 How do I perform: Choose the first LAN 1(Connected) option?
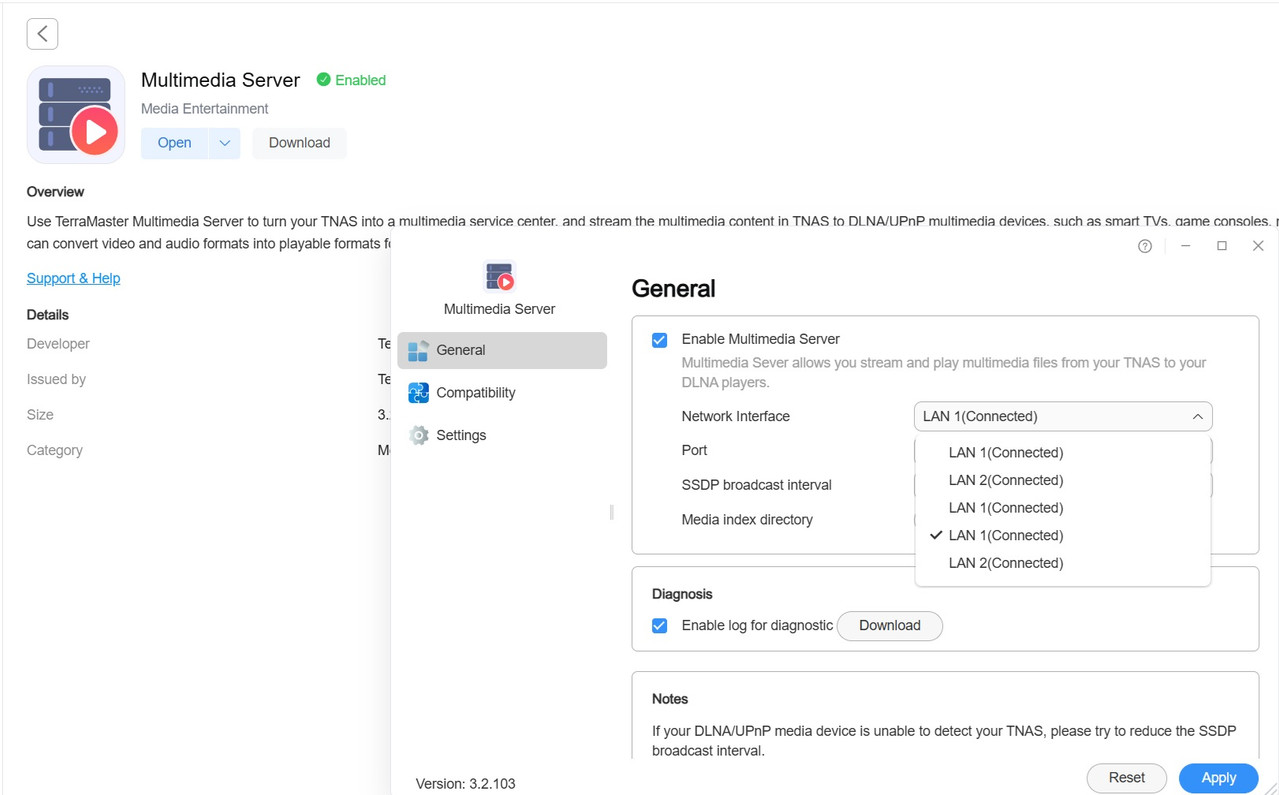(x=1063, y=452)
